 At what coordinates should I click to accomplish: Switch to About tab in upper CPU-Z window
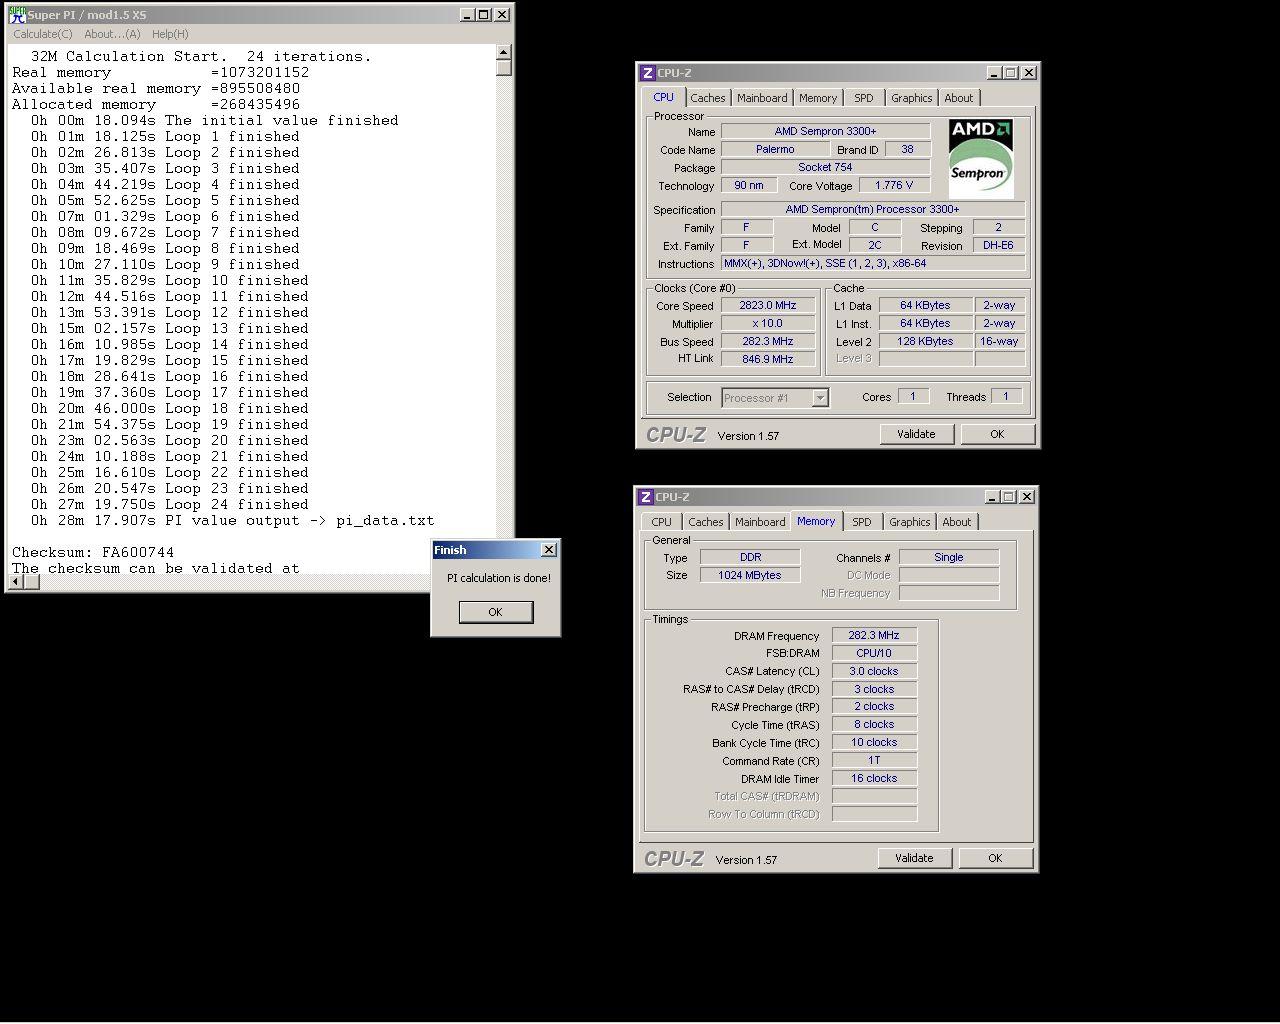coord(959,98)
